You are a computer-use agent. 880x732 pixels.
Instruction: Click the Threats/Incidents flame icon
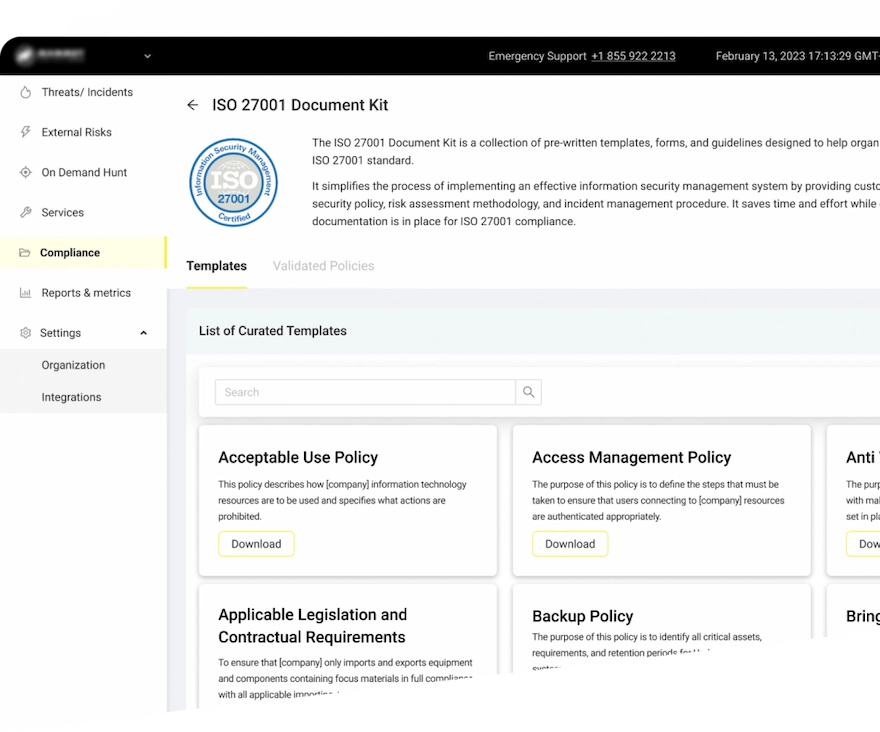[x=25, y=92]
